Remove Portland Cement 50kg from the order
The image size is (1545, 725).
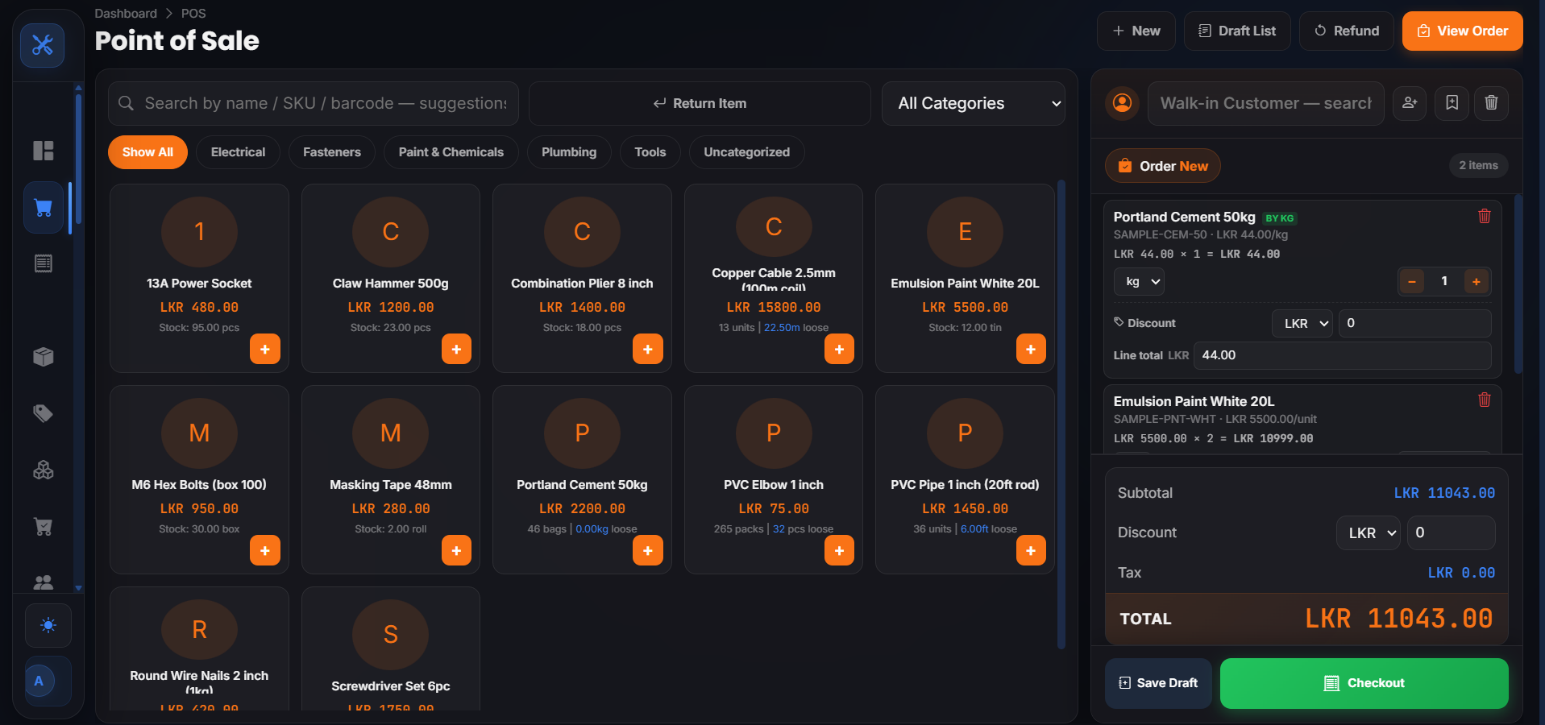click(x=1484, y=216)
